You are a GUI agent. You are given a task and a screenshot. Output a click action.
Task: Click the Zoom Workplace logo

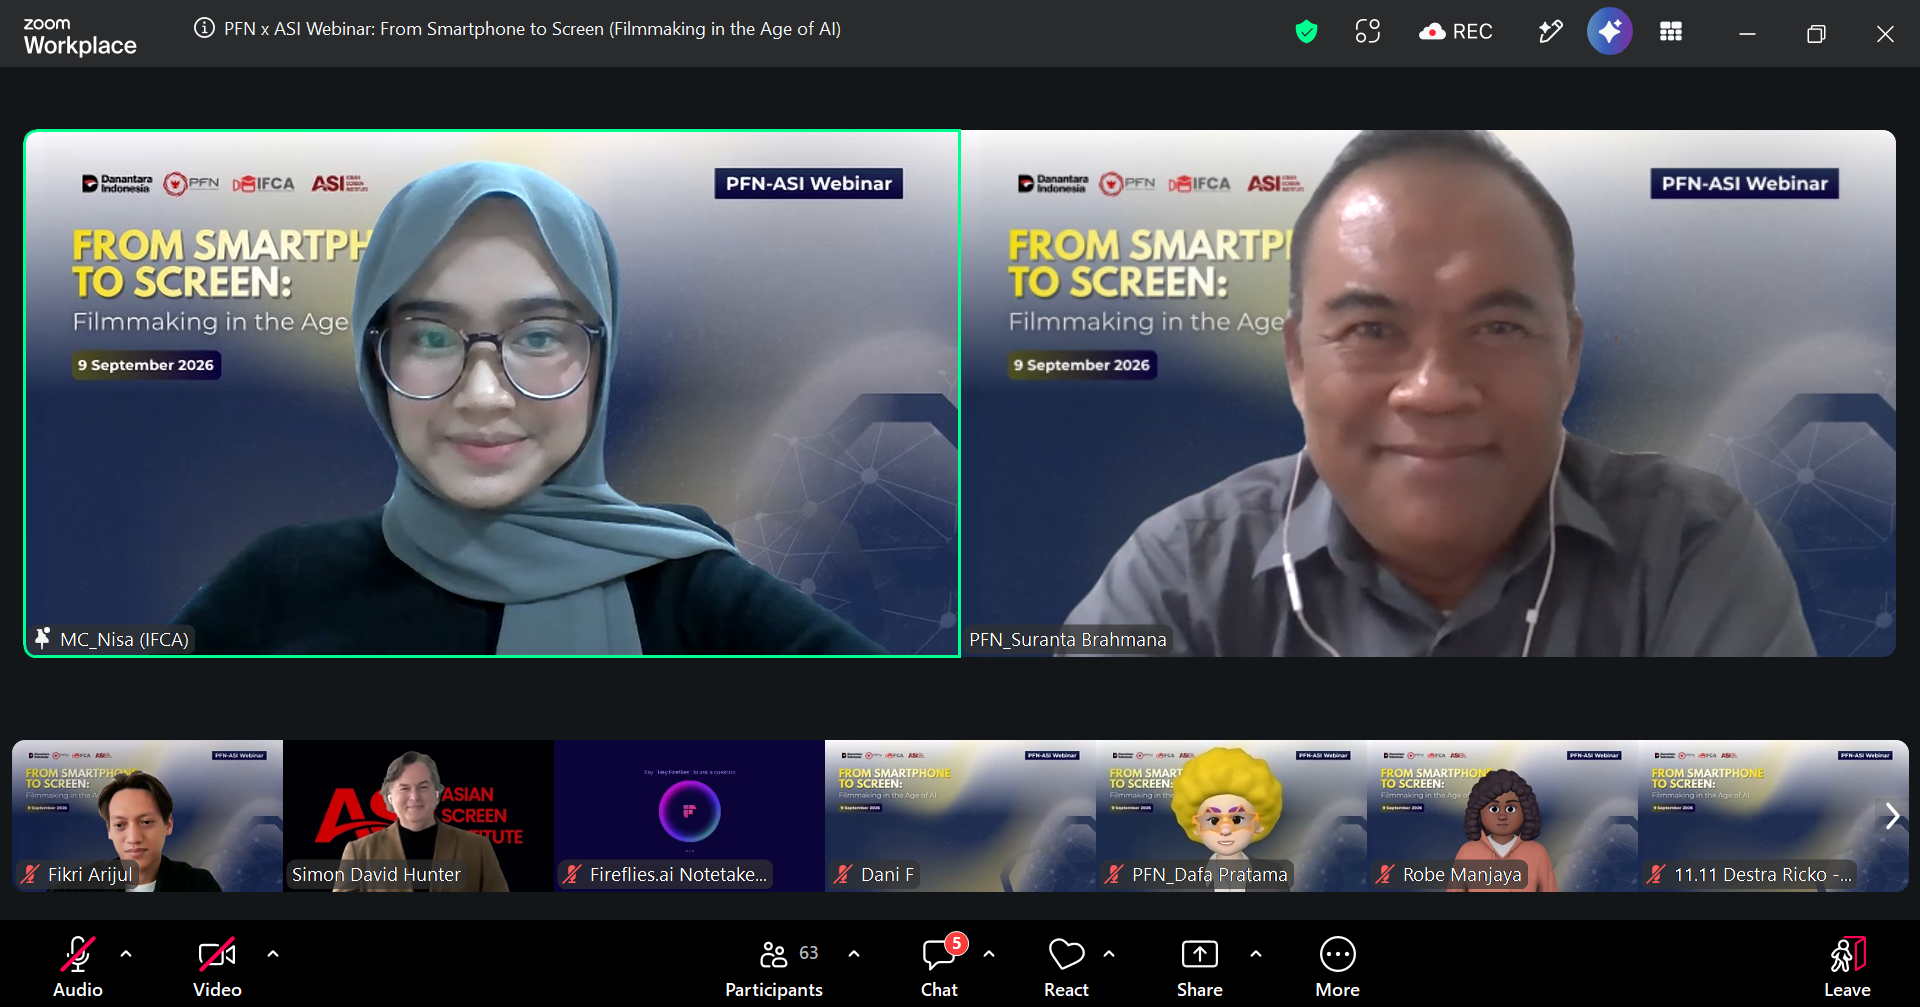click(80, 36)
